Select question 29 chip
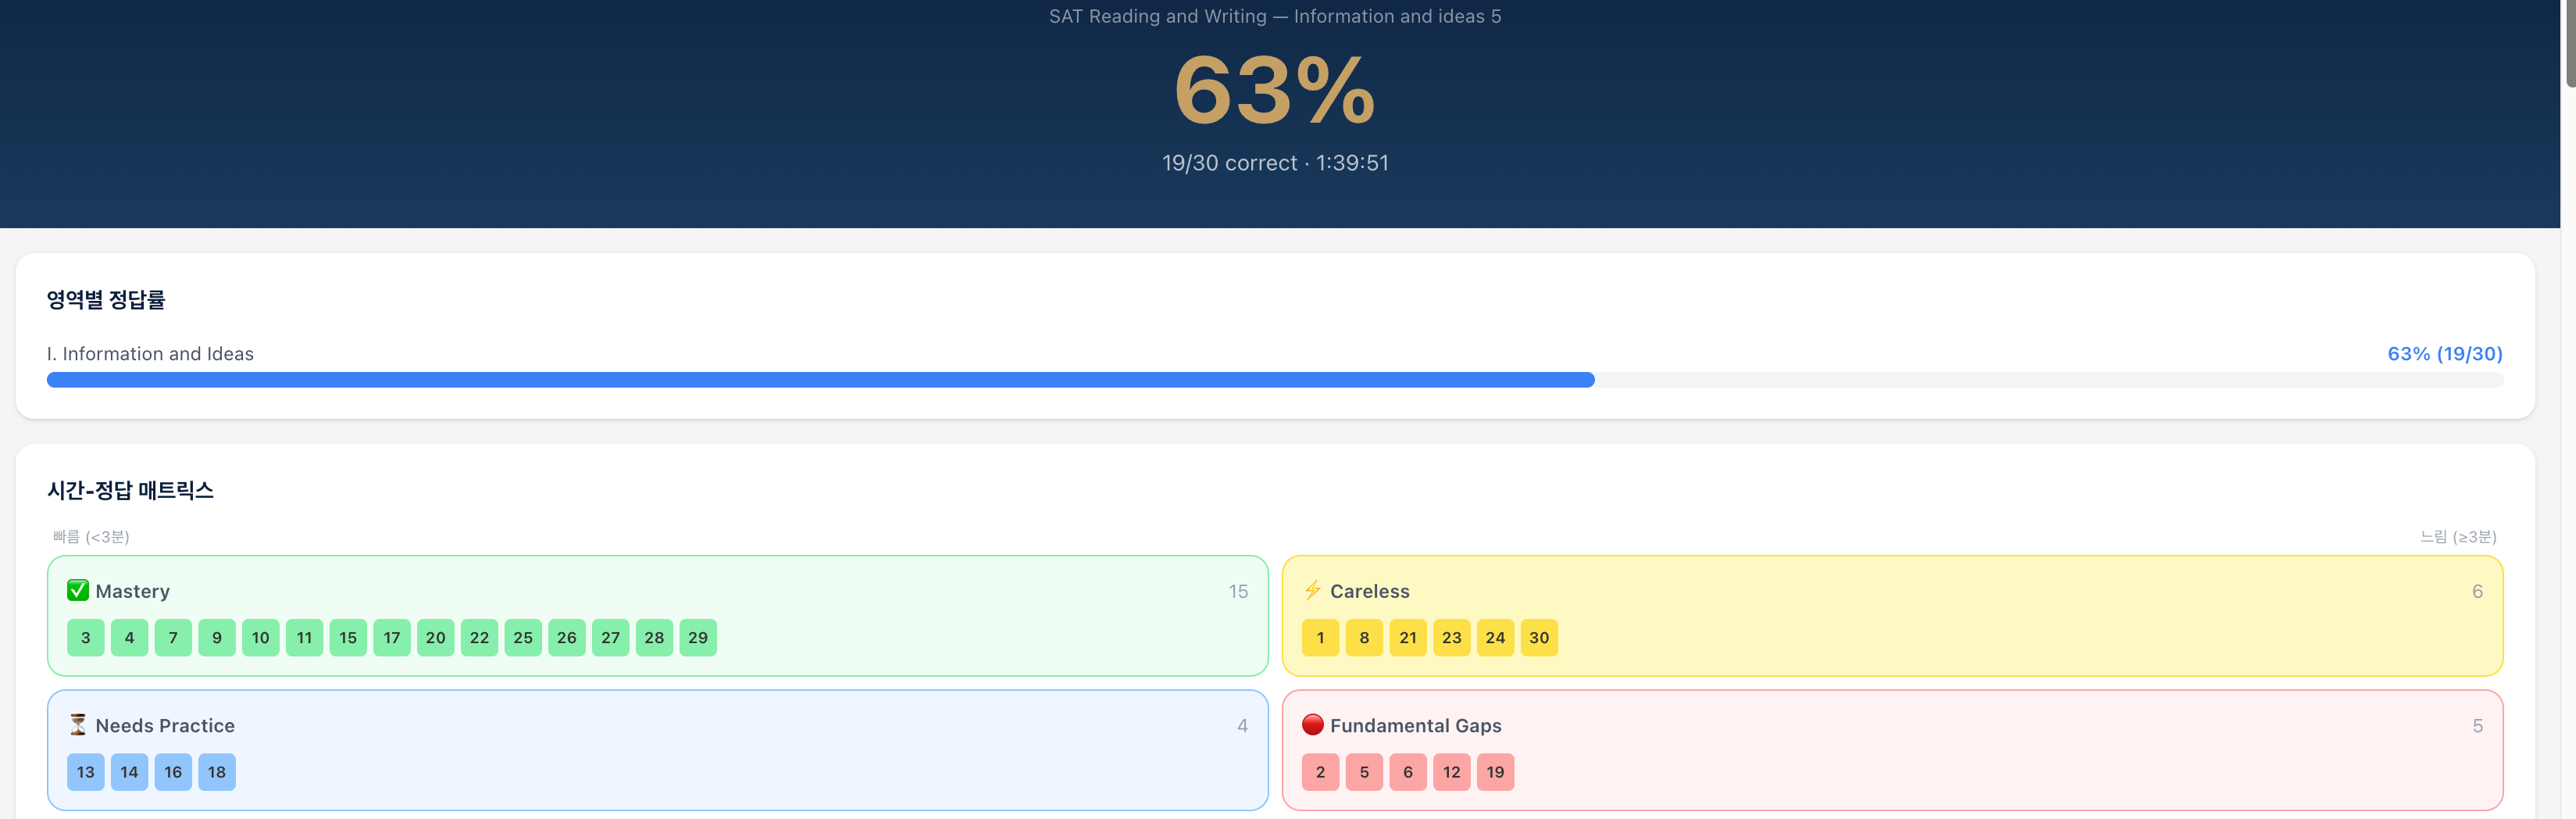The image size is (2576, 819). (698, 638)
